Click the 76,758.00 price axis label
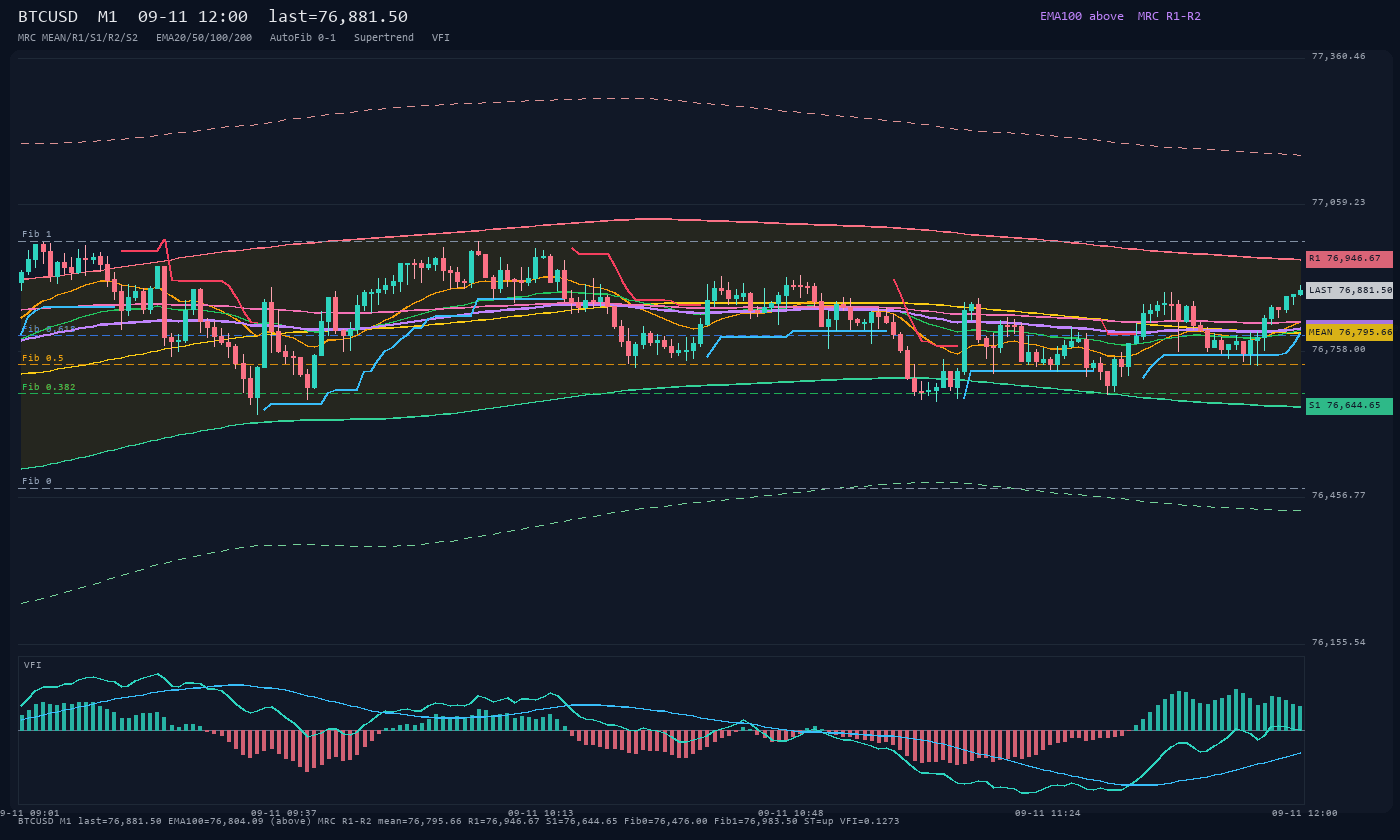 click(1338, 349)
